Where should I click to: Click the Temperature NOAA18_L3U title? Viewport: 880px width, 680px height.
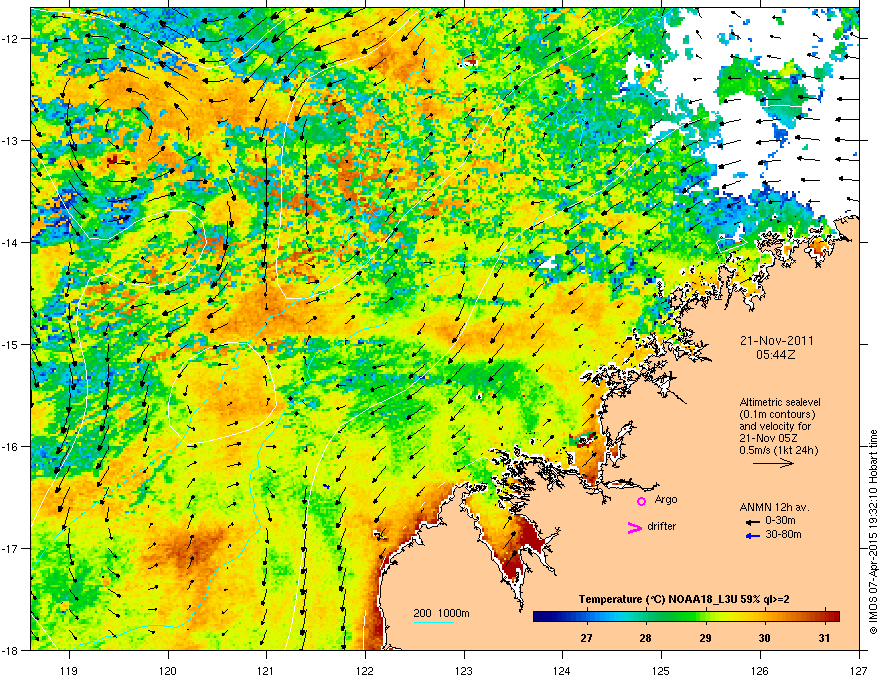(684, 599)
